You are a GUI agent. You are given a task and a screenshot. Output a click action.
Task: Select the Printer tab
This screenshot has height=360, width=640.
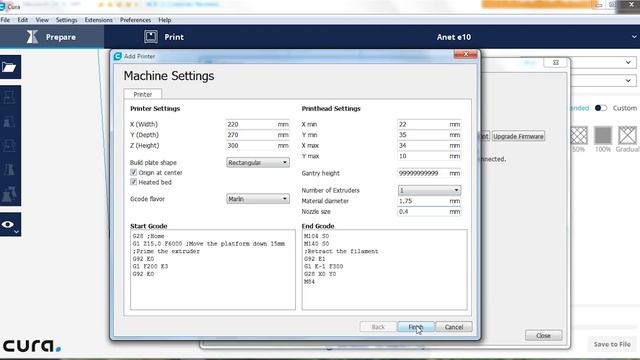[x=142, y=94]
